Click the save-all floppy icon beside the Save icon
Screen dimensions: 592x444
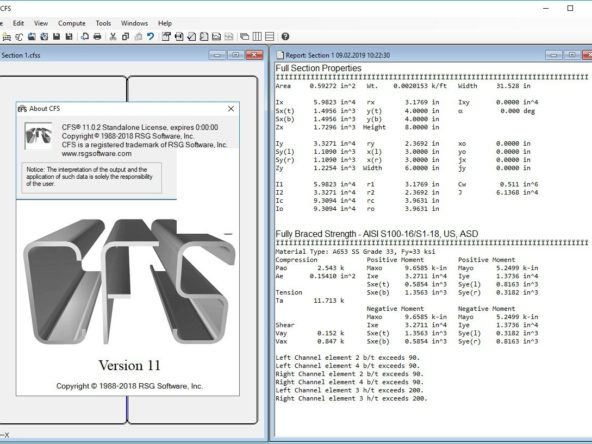[x=69, y=37]
